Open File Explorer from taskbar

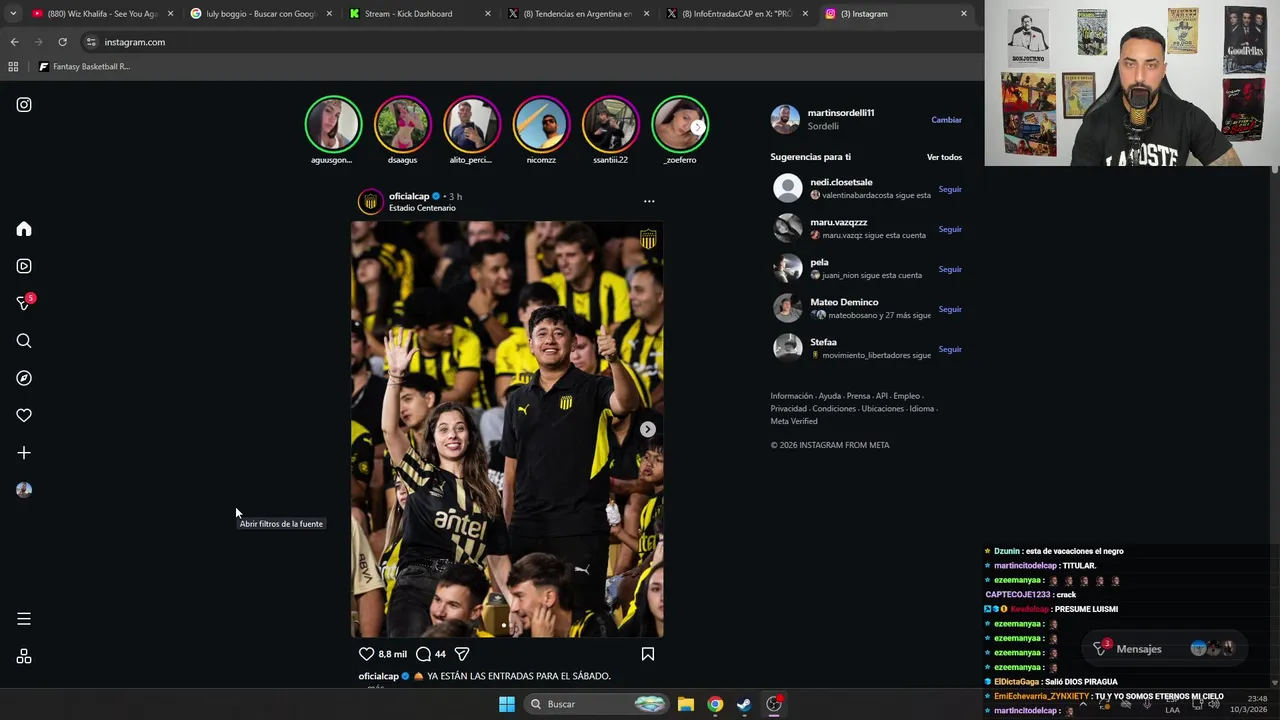686,704
